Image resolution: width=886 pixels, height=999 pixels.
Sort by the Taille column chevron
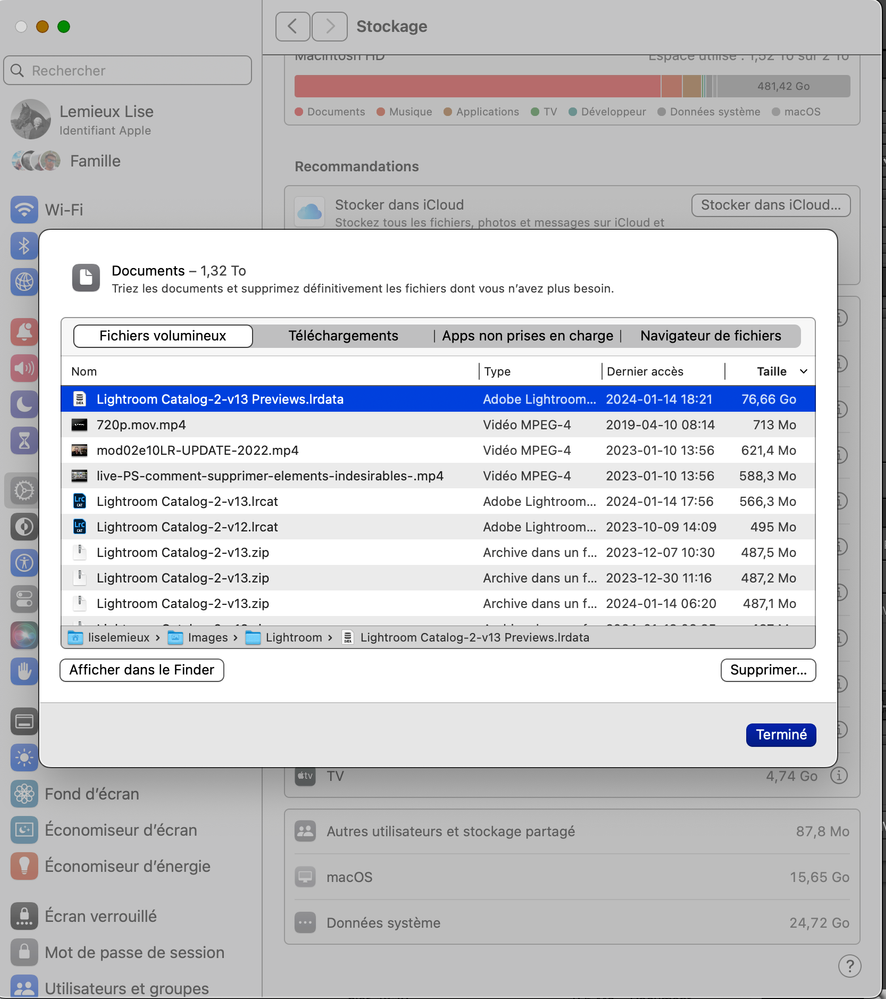[804, 371]
